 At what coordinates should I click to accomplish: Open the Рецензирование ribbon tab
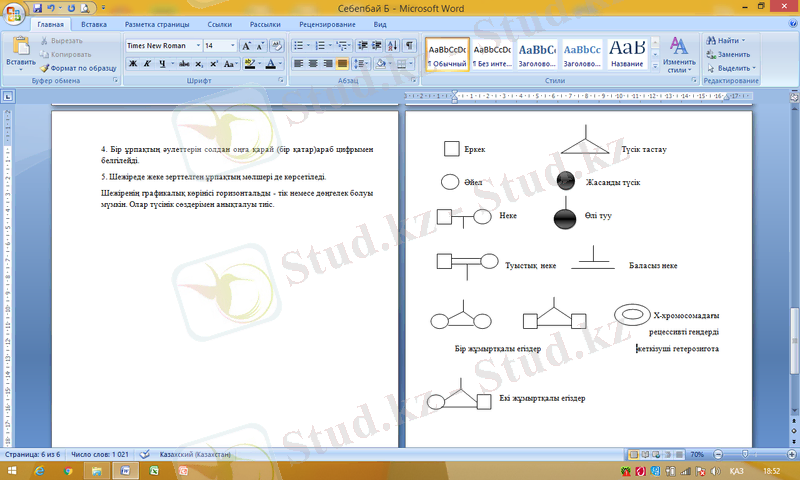tap(326, 23)
